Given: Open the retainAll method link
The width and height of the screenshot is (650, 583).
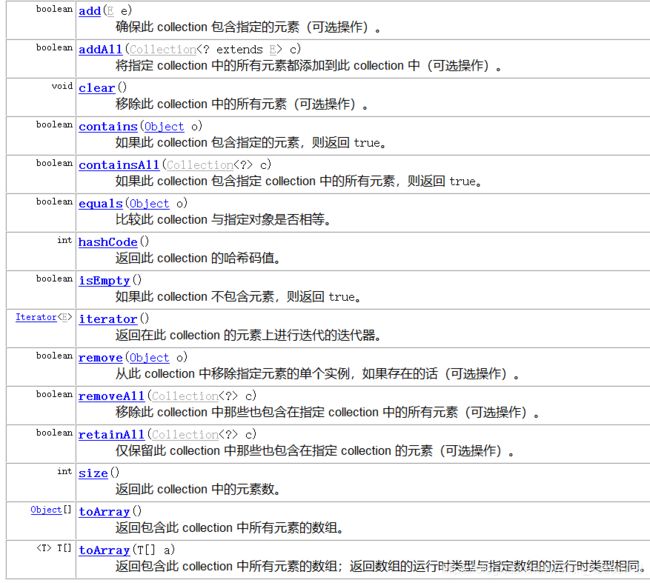Looking at the screenshot, I should pos(112,435).
